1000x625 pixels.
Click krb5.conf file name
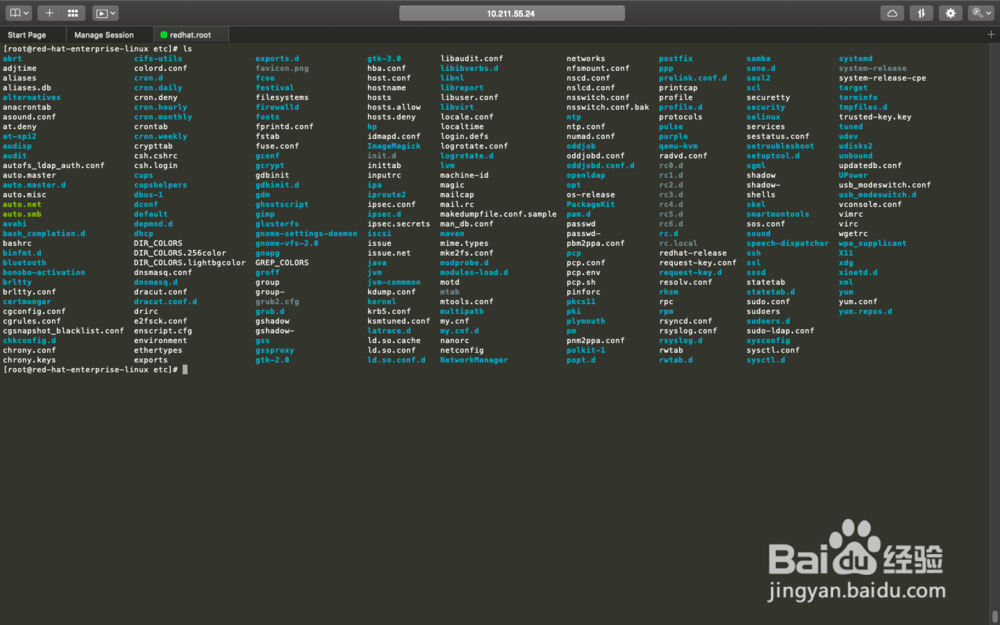(389, 311)
